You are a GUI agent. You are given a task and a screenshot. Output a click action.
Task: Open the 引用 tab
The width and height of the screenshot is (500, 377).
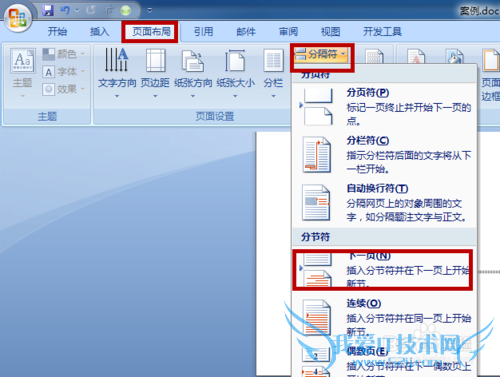tap(203, 32)
